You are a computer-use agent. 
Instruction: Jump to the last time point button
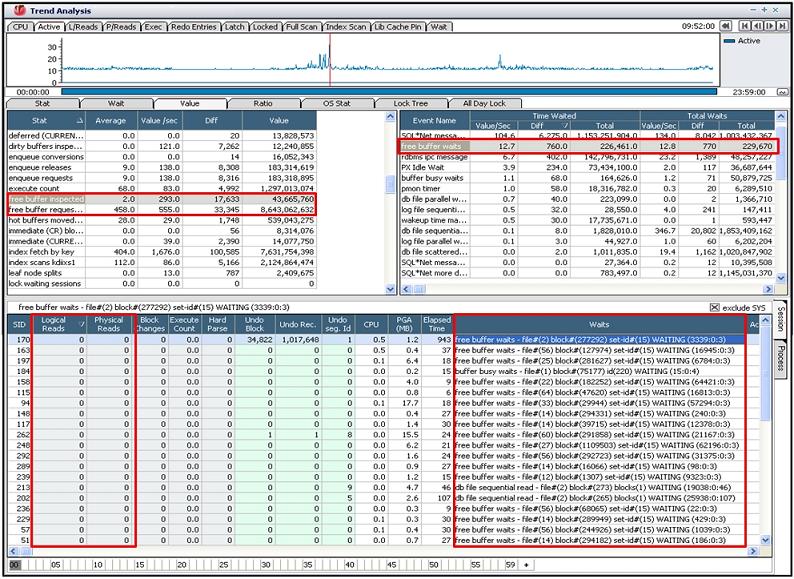[783, 26]
